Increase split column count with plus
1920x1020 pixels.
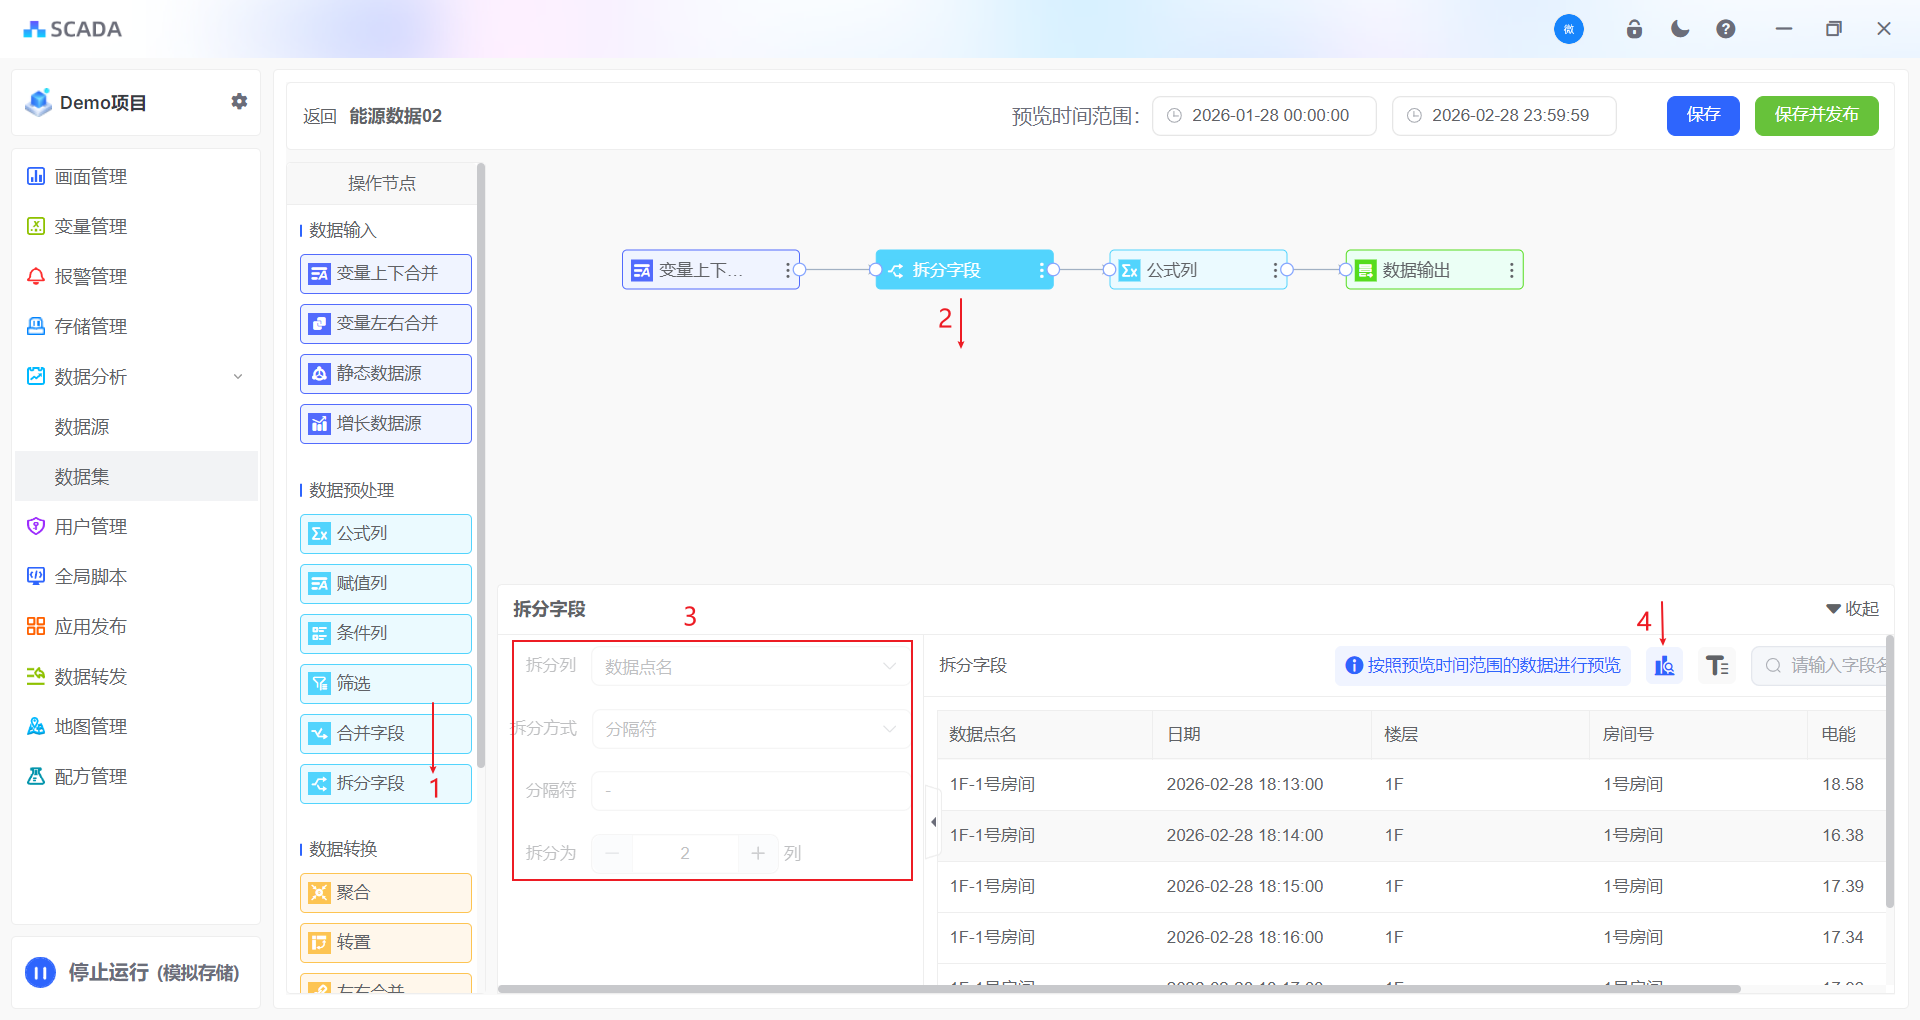[758, 853]
